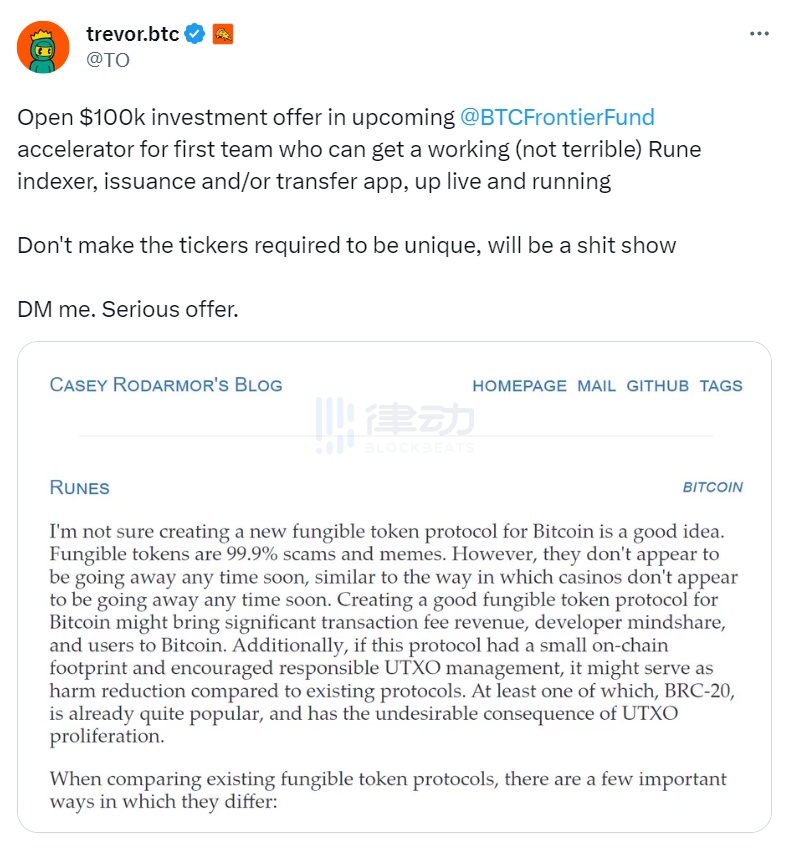Click Casey Rodarmor's Blog title

[x=166, y=385]
